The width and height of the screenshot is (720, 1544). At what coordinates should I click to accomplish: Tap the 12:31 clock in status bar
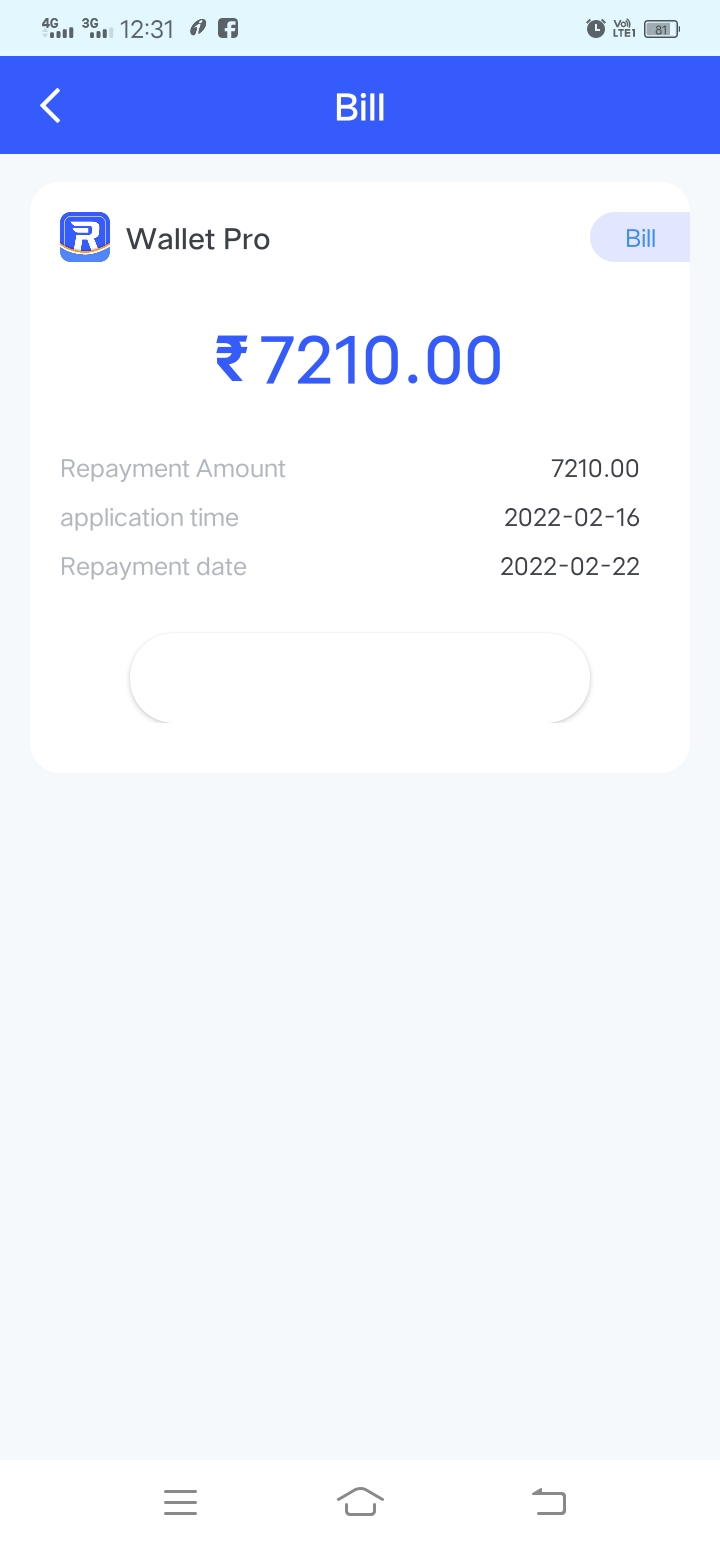[147, 29]
